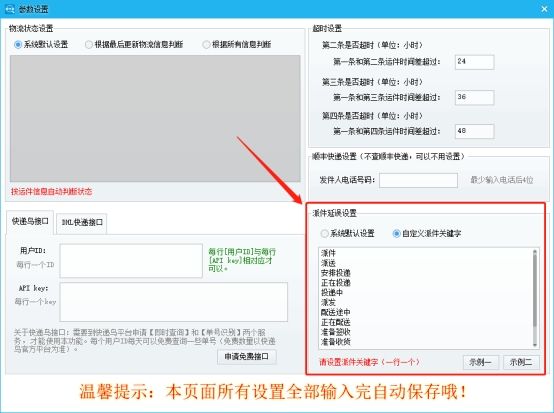The height and width of the screenshot is (413, 554).
Task: Click the 派件 keyword line
Action: point(328,253)
